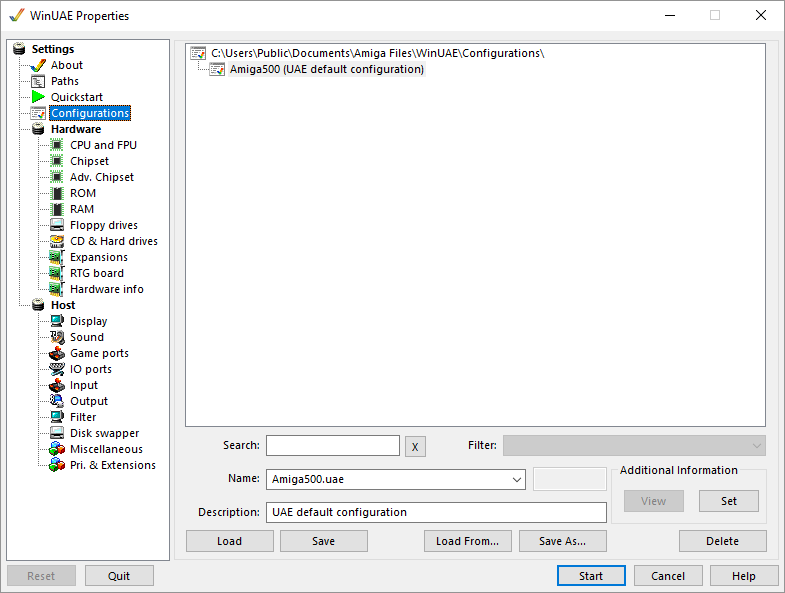Viewport: 785px width, 593px height.
Task: Select the Hardware tree group label
Action: (x=76, y=129)
